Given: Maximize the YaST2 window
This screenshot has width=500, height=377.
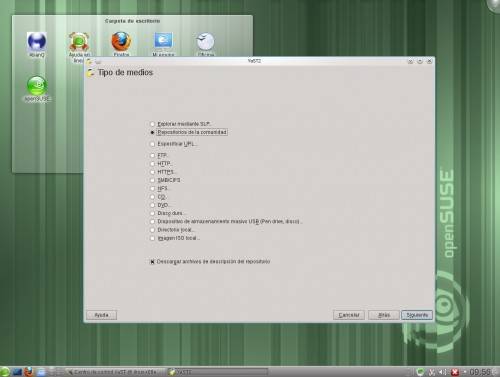Looking at the screenshot, I should tap(420, 61).
